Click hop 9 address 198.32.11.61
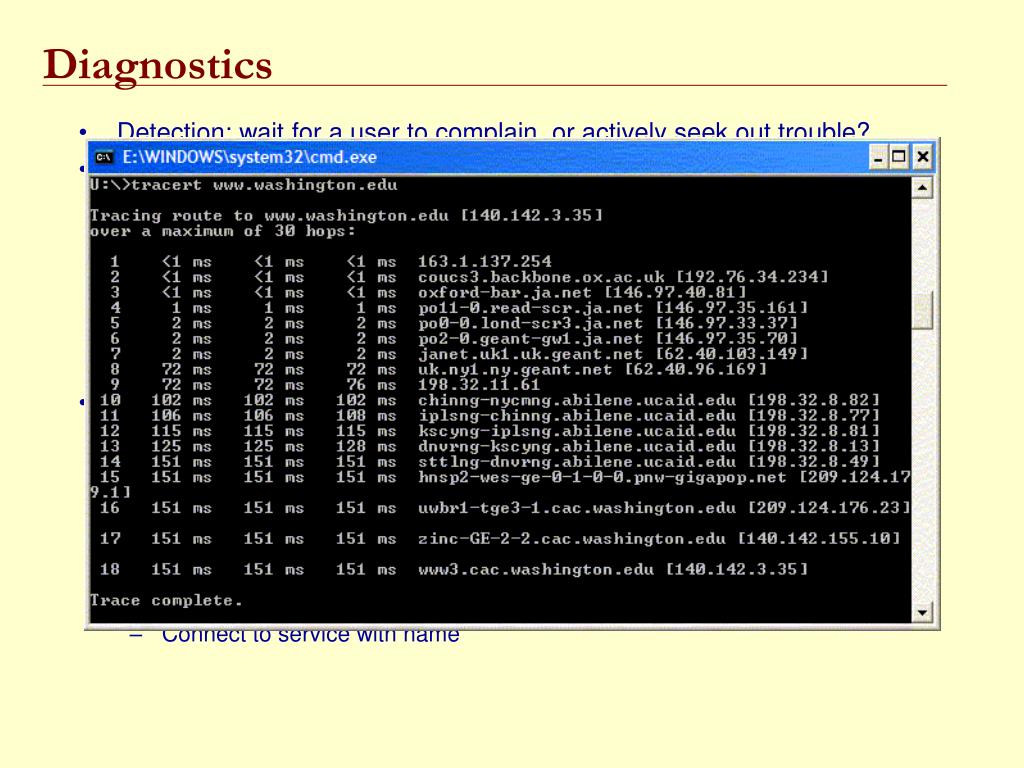This screenshot has height=768, width=1024. point(479,385)
